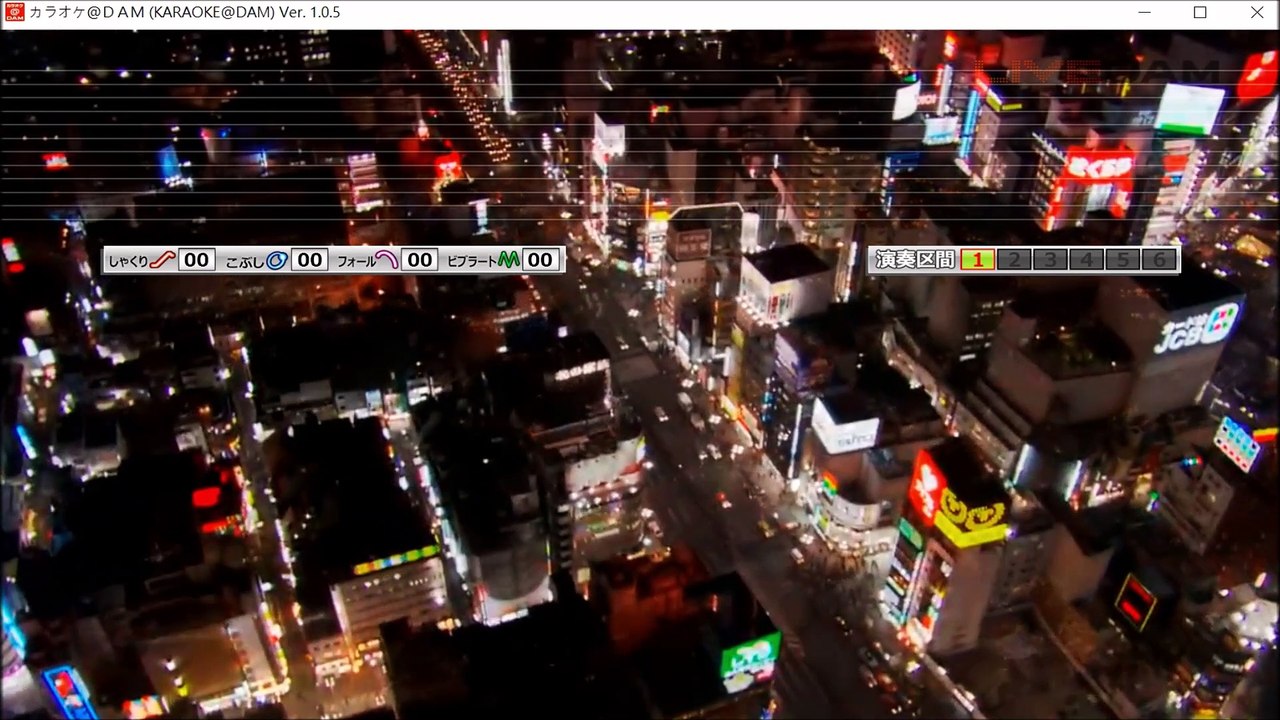Click the 演奏区間 label
The height and width of the screenshot is (720, 1280).
tap(915, 260)
